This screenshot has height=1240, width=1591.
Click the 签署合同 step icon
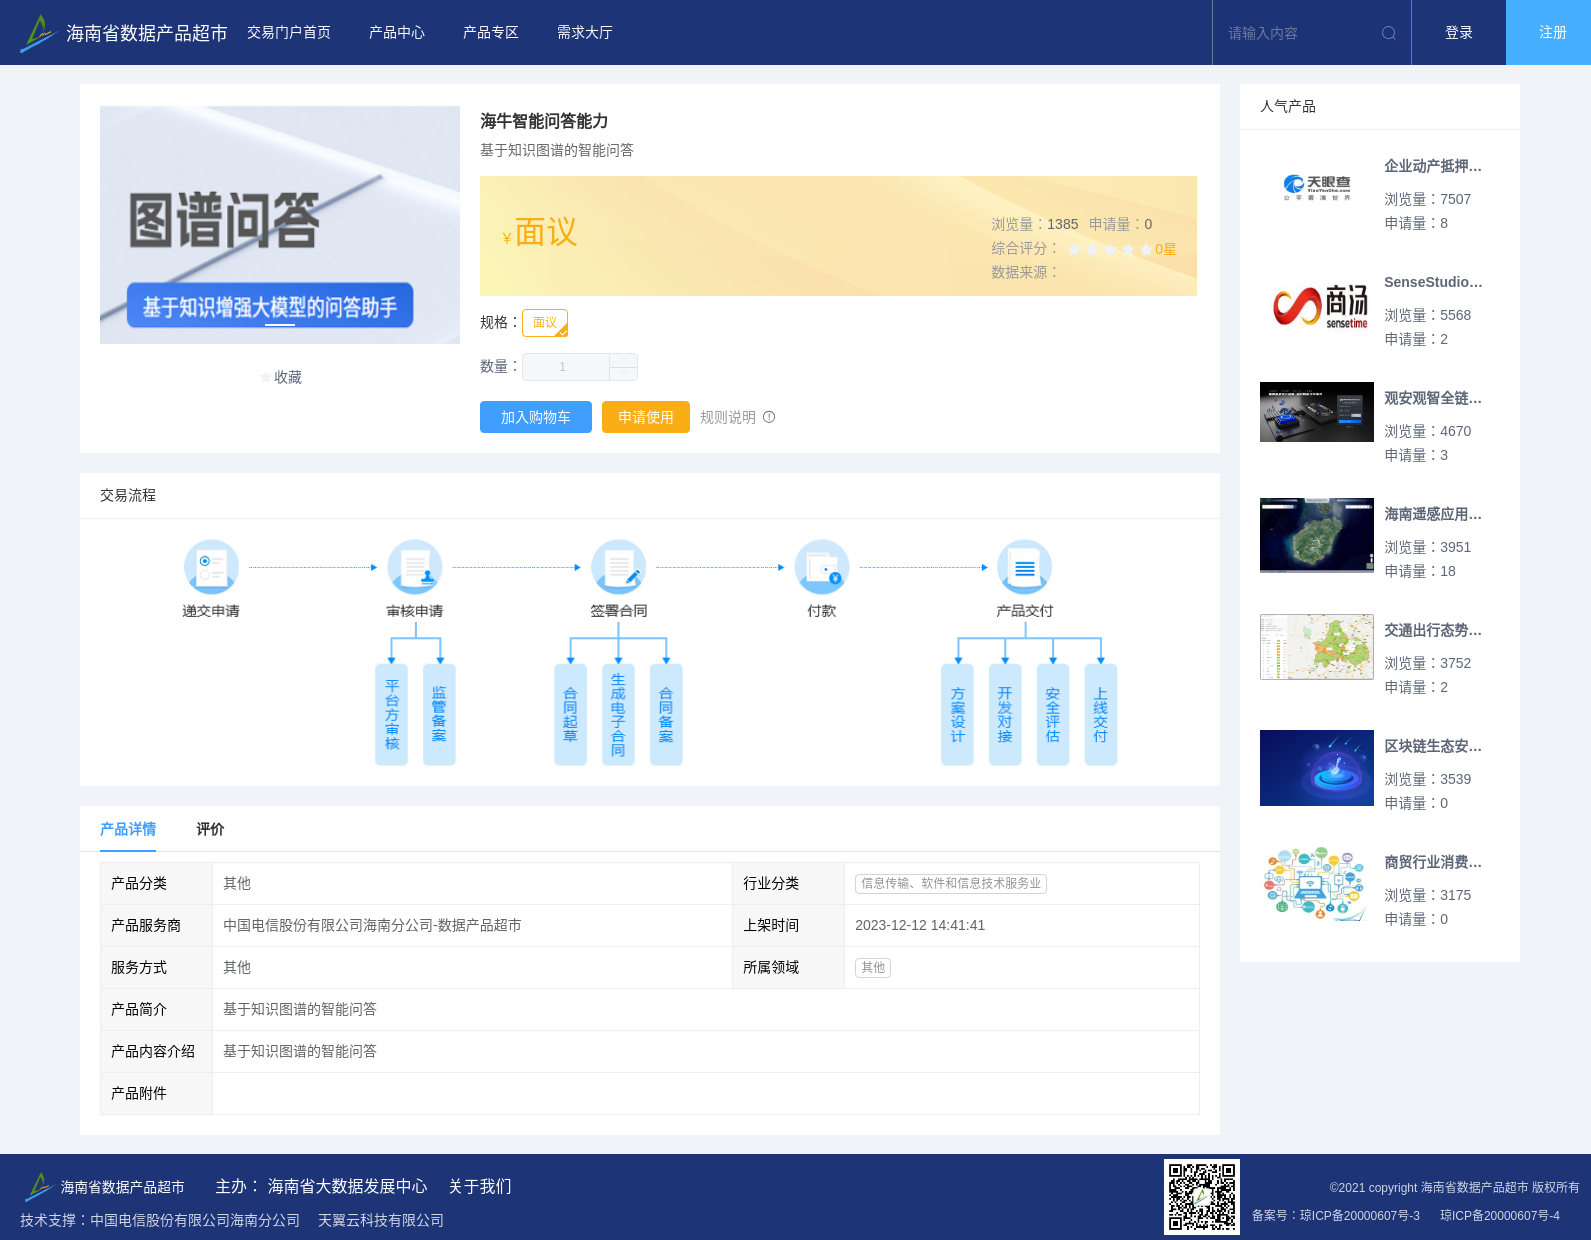click(x=618, y=567)
